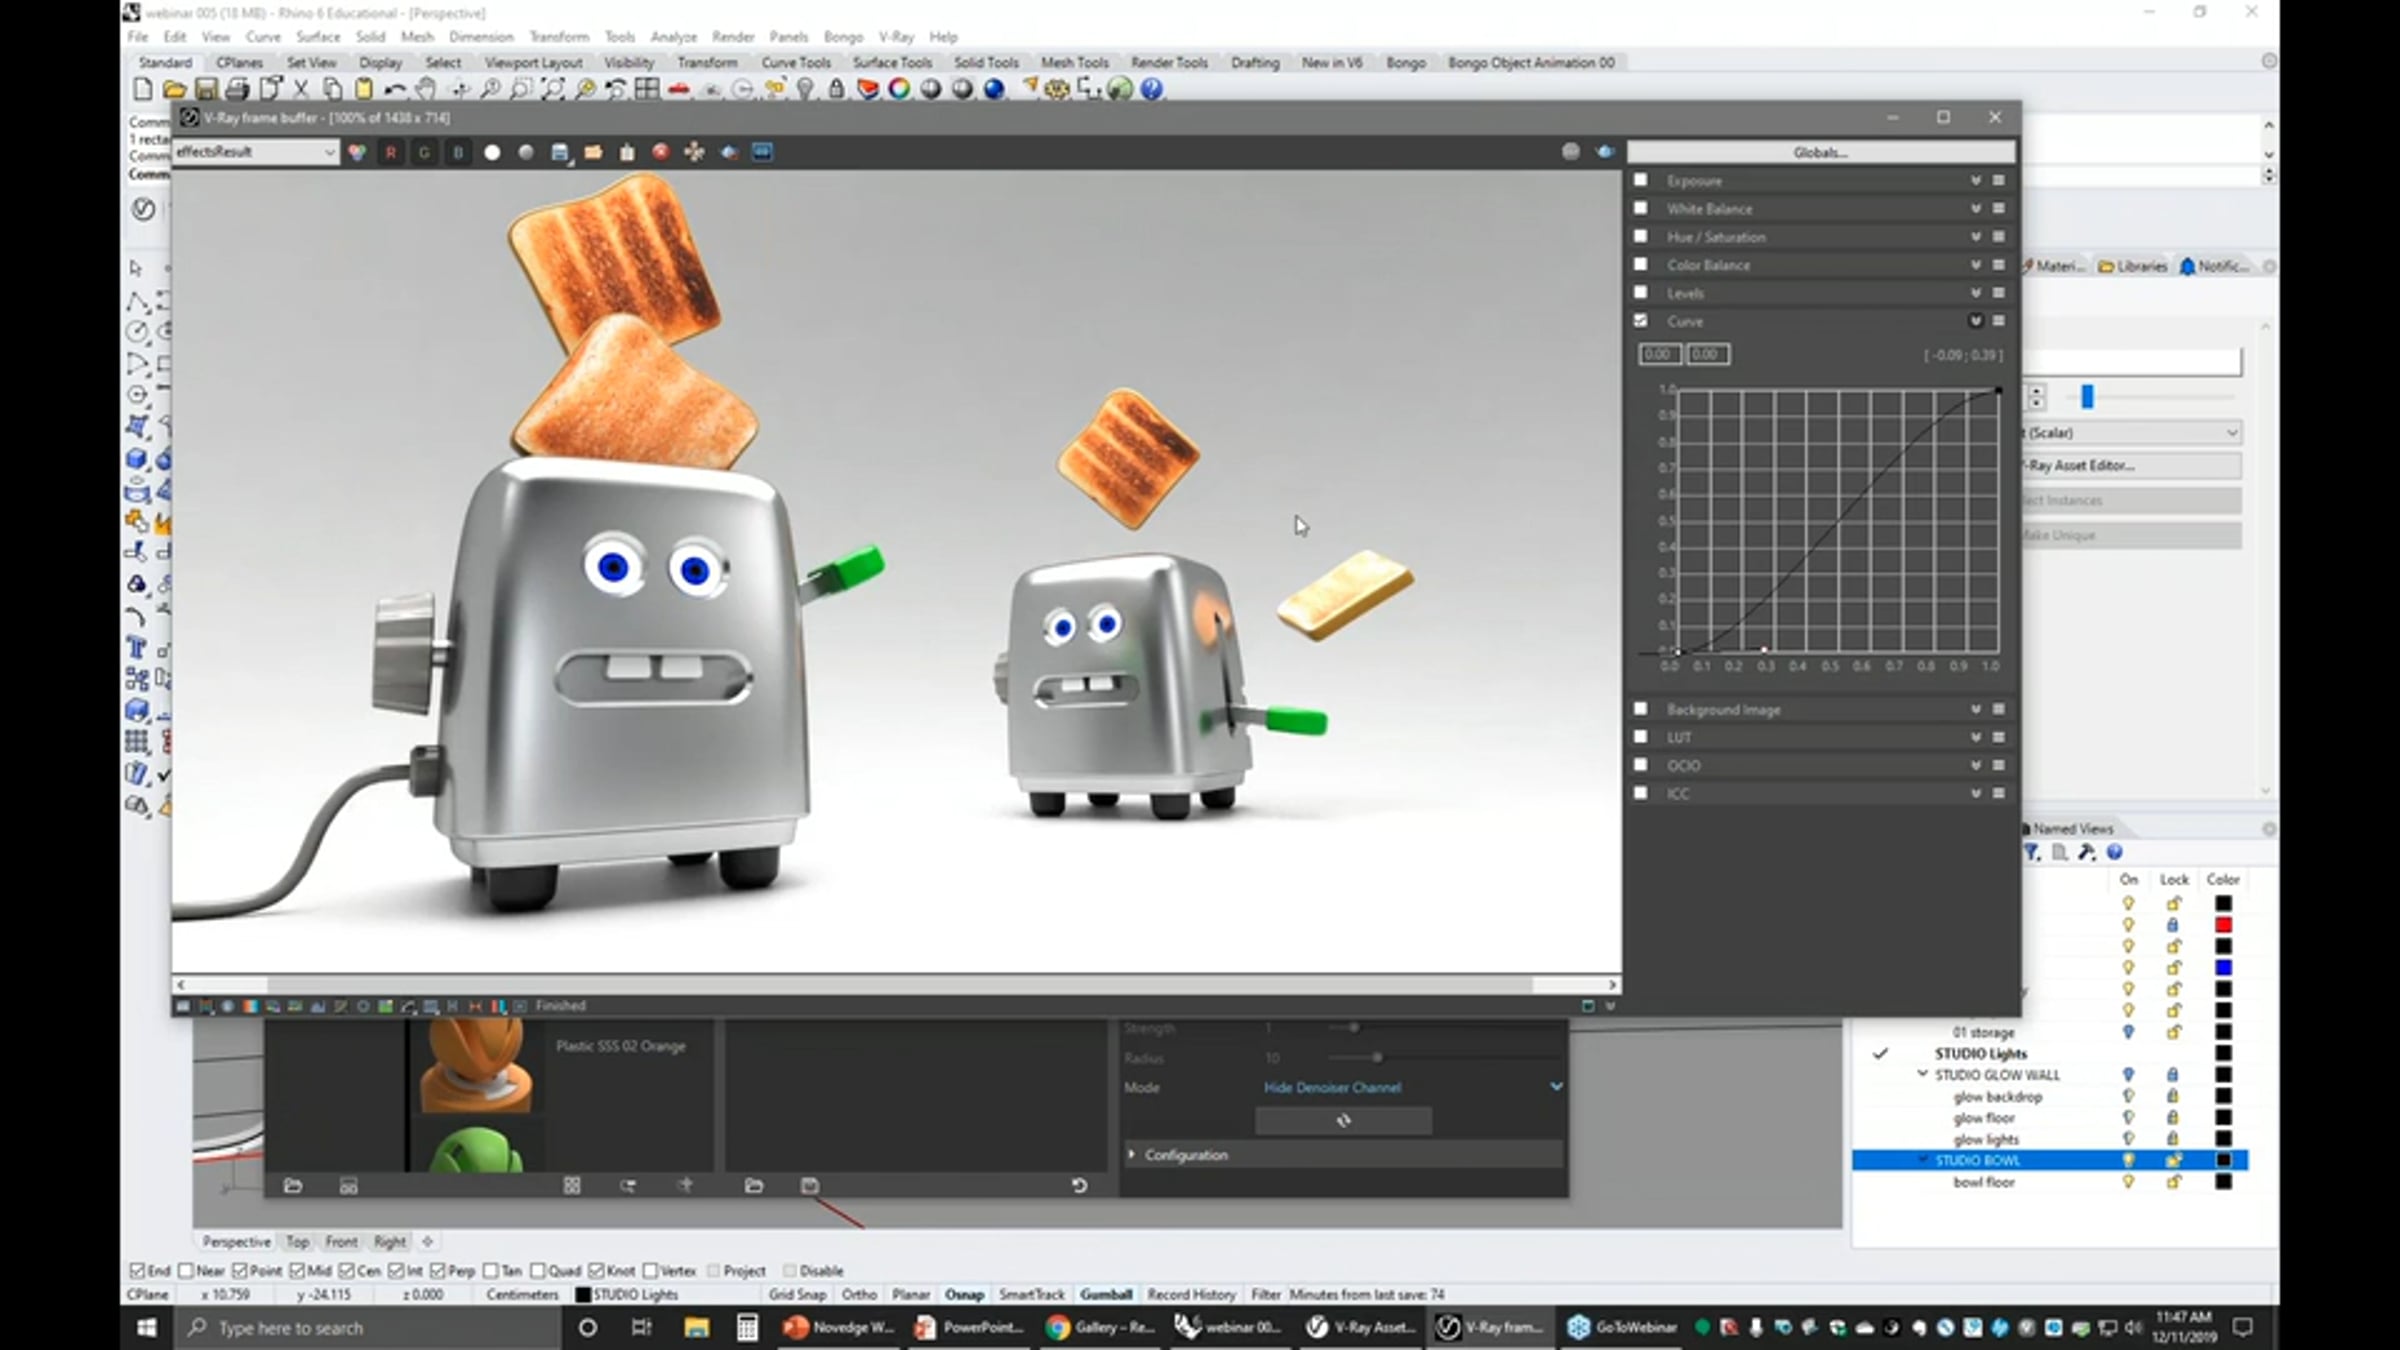Toggle the red channel in frame buffer
The width and height of the screenshot is (2400, 1350).
tap(391, 152)
